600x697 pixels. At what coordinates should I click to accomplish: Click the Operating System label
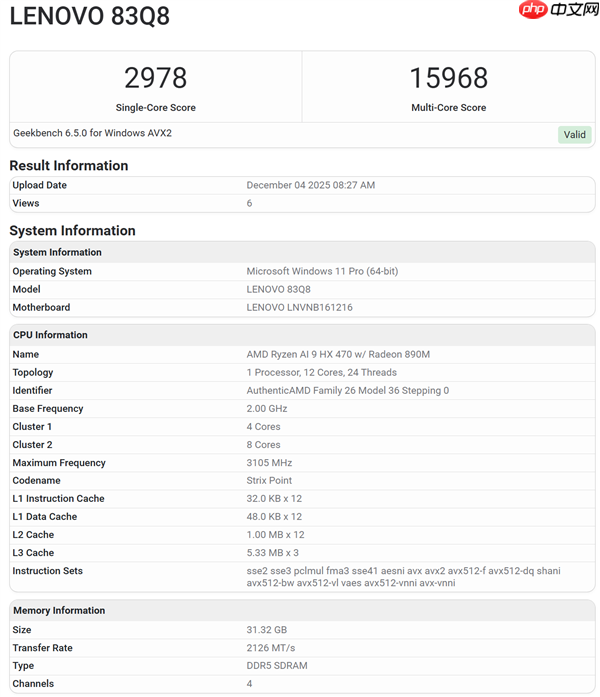click(52, 271)
